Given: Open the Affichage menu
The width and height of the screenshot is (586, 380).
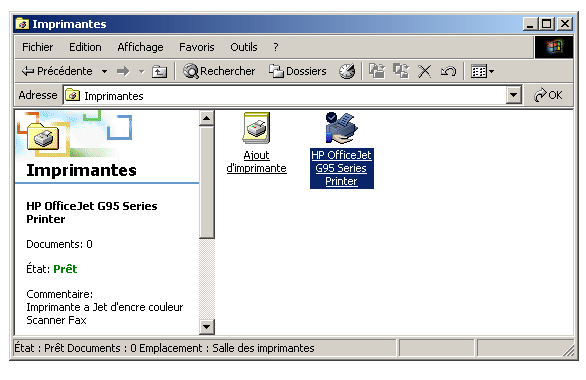Looking at the screenshot, I should click(x=140, y=47).
